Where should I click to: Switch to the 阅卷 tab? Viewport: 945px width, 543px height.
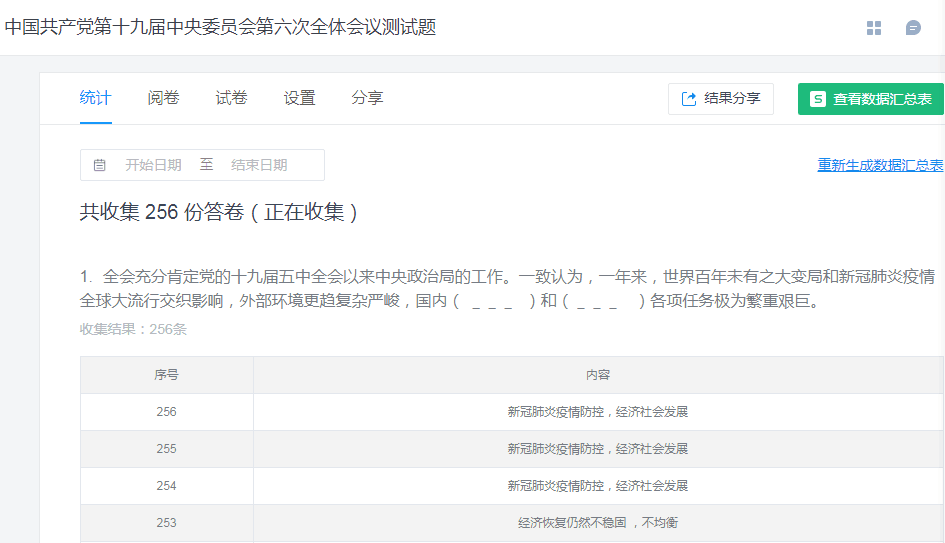click(163, 98)
